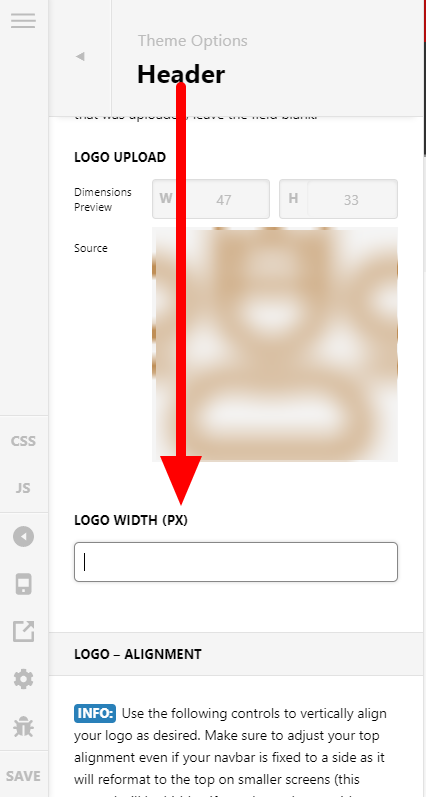
Task: Click the SAVE button
Action: click(x=23, y=776)
